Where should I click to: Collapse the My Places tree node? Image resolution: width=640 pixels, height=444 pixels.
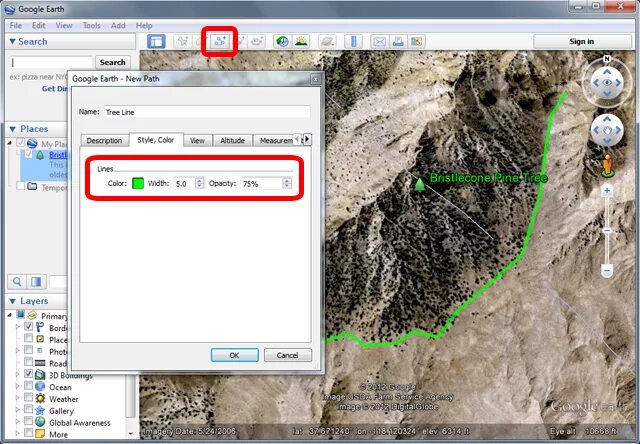click(10, 143)
